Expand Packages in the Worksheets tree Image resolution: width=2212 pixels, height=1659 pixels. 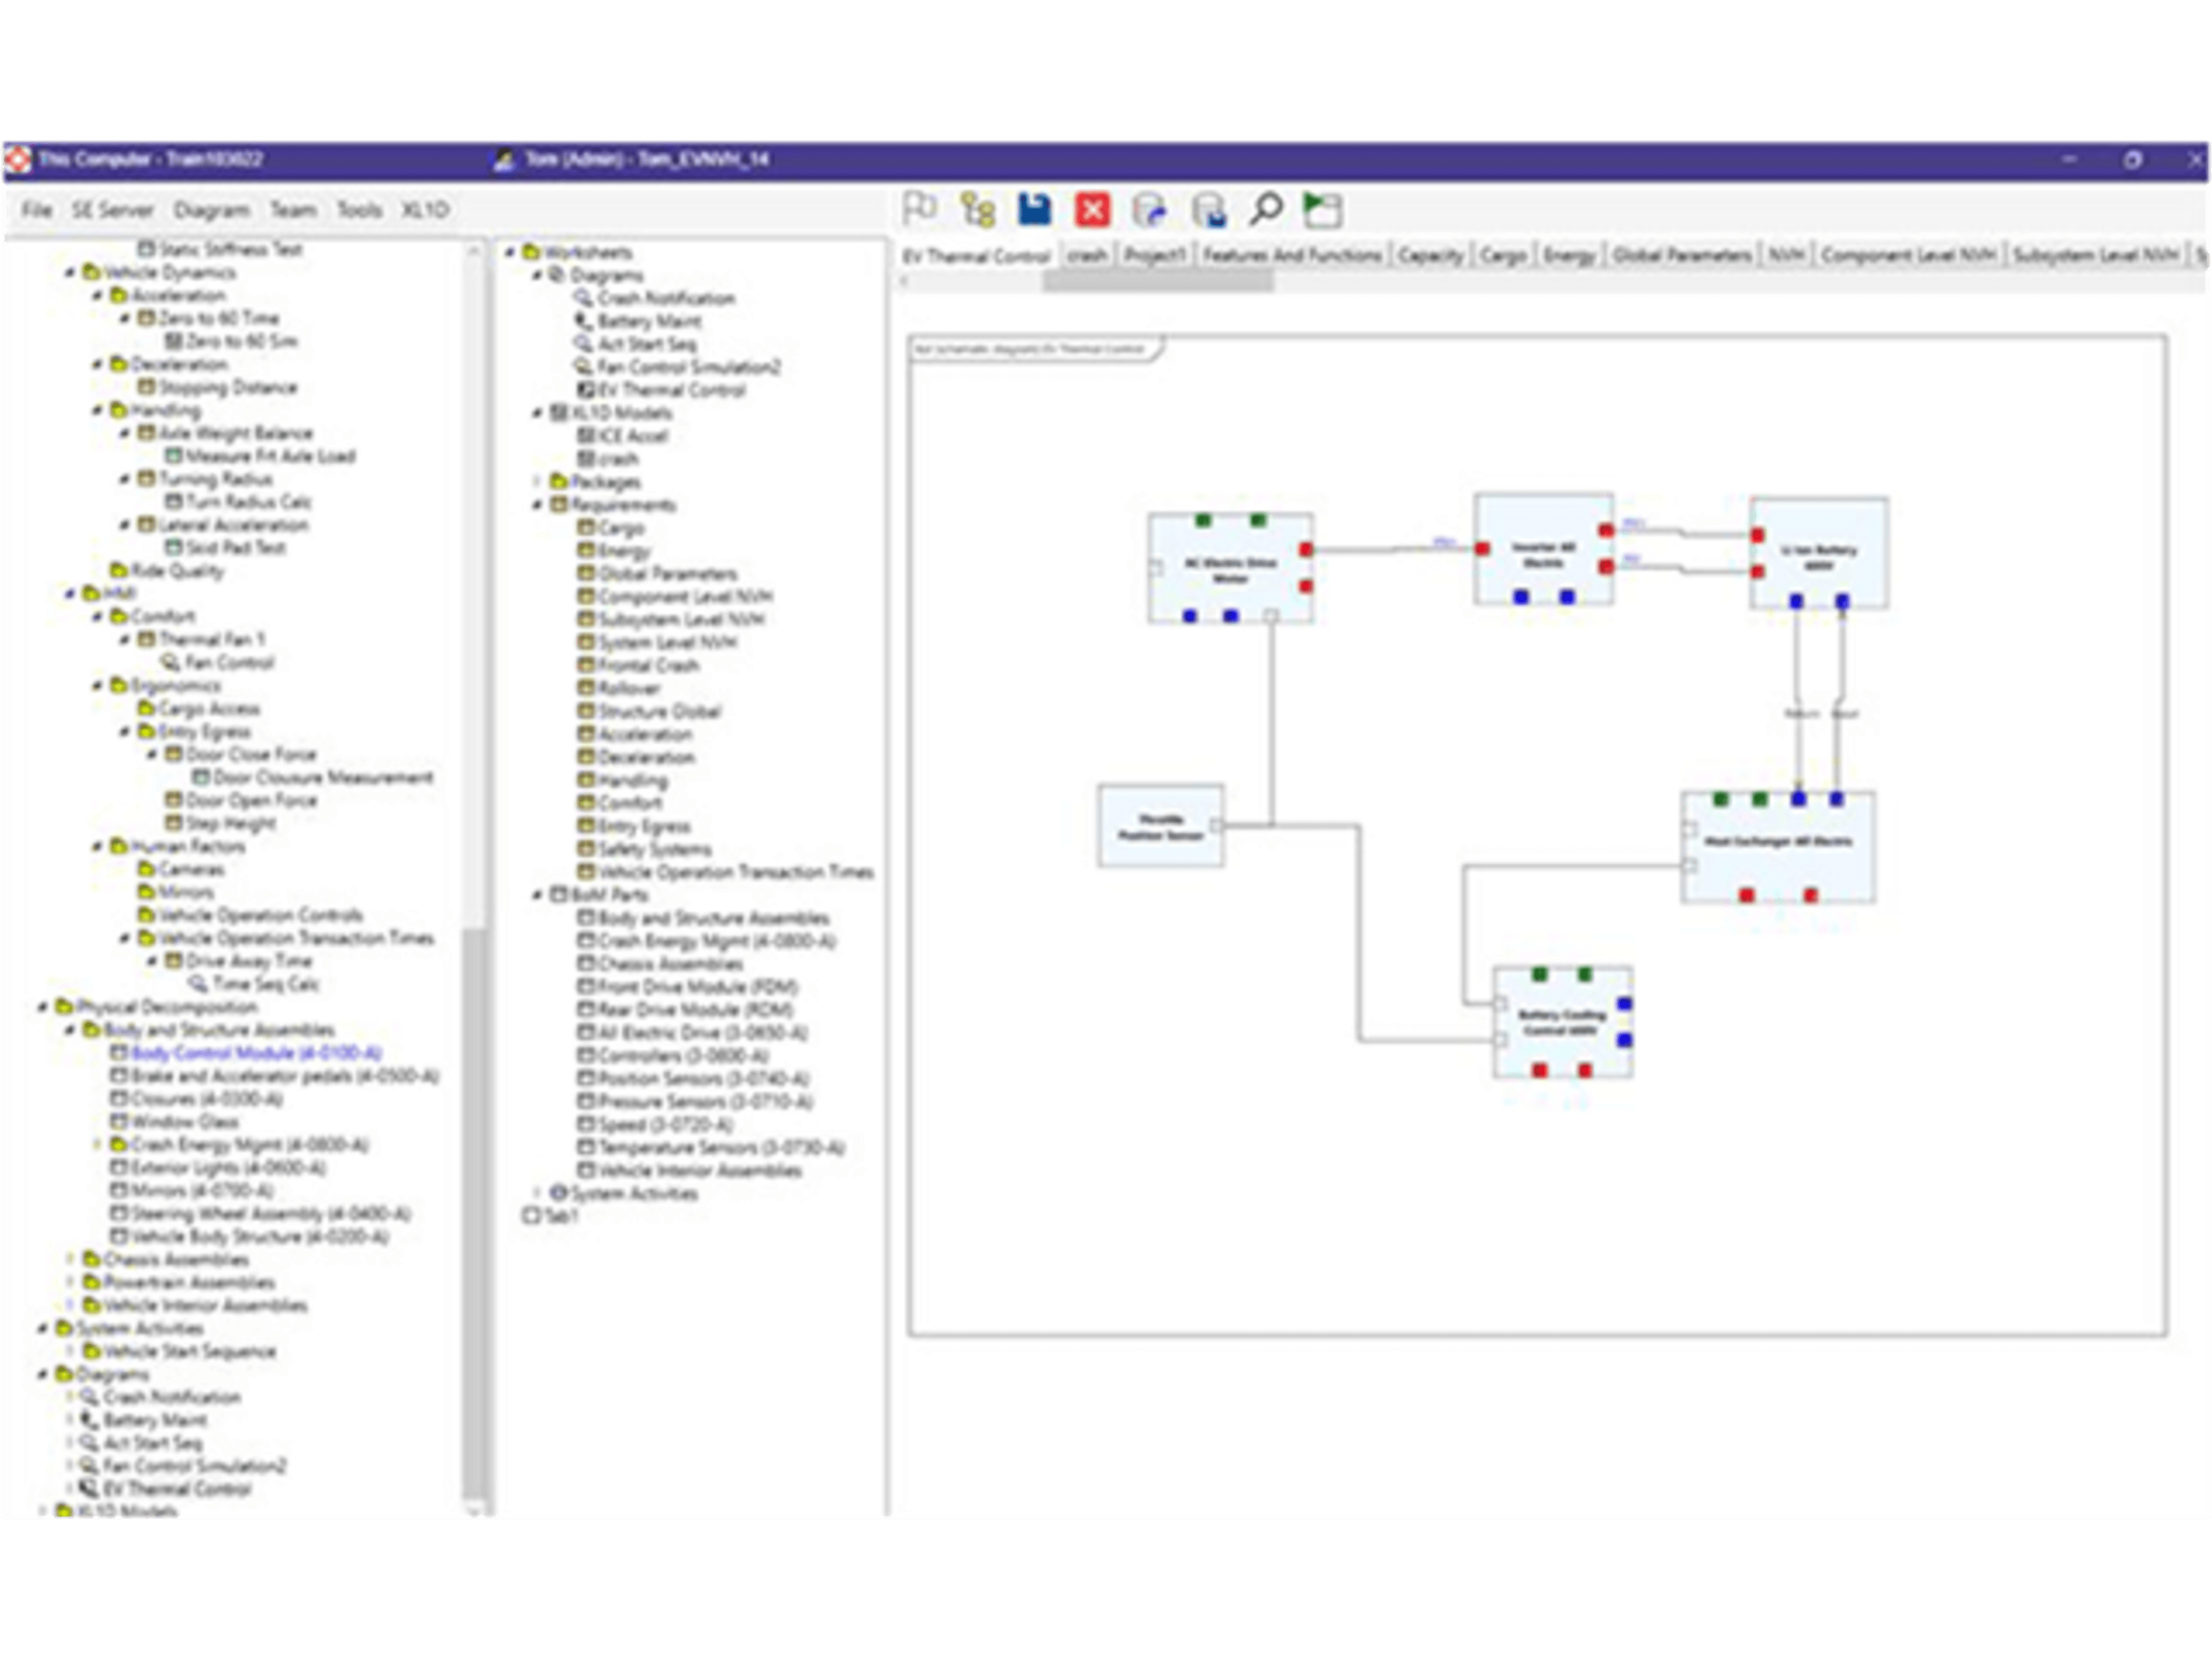pos(537,482)
